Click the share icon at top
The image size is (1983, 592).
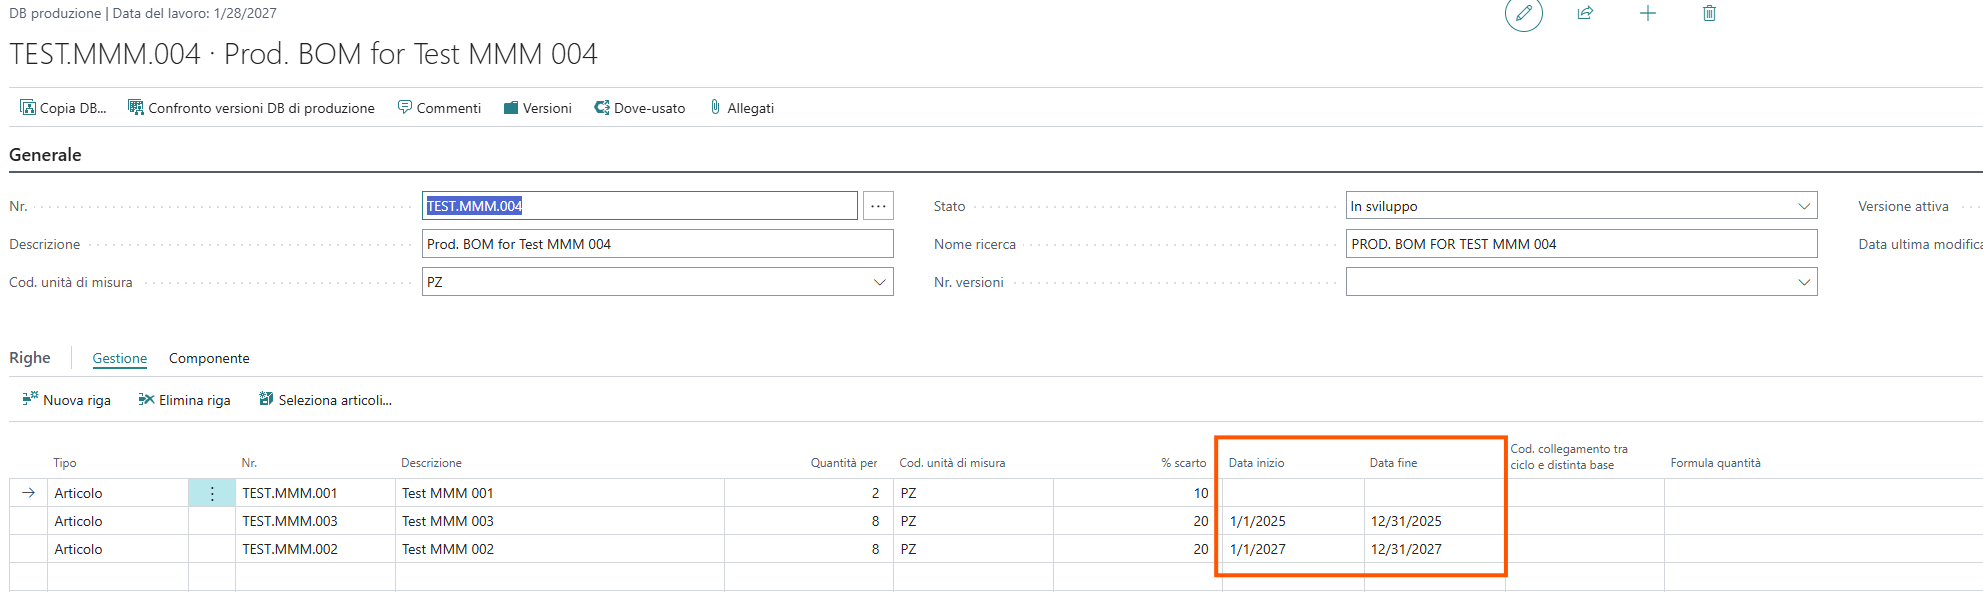coord(1585,14)
